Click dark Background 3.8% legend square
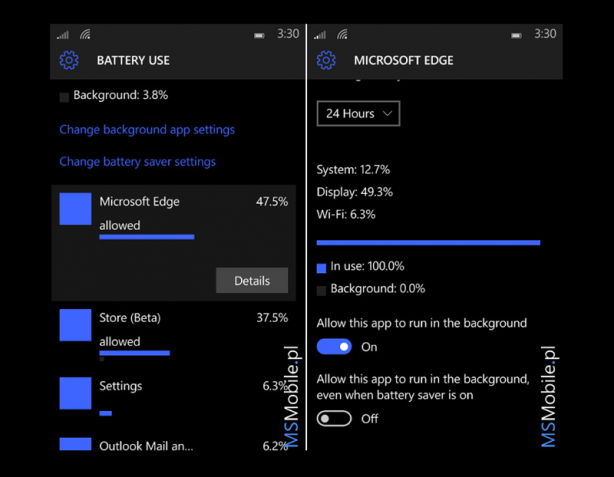Image resolution: width=614 pixels, height=477 pixels. 64,97
